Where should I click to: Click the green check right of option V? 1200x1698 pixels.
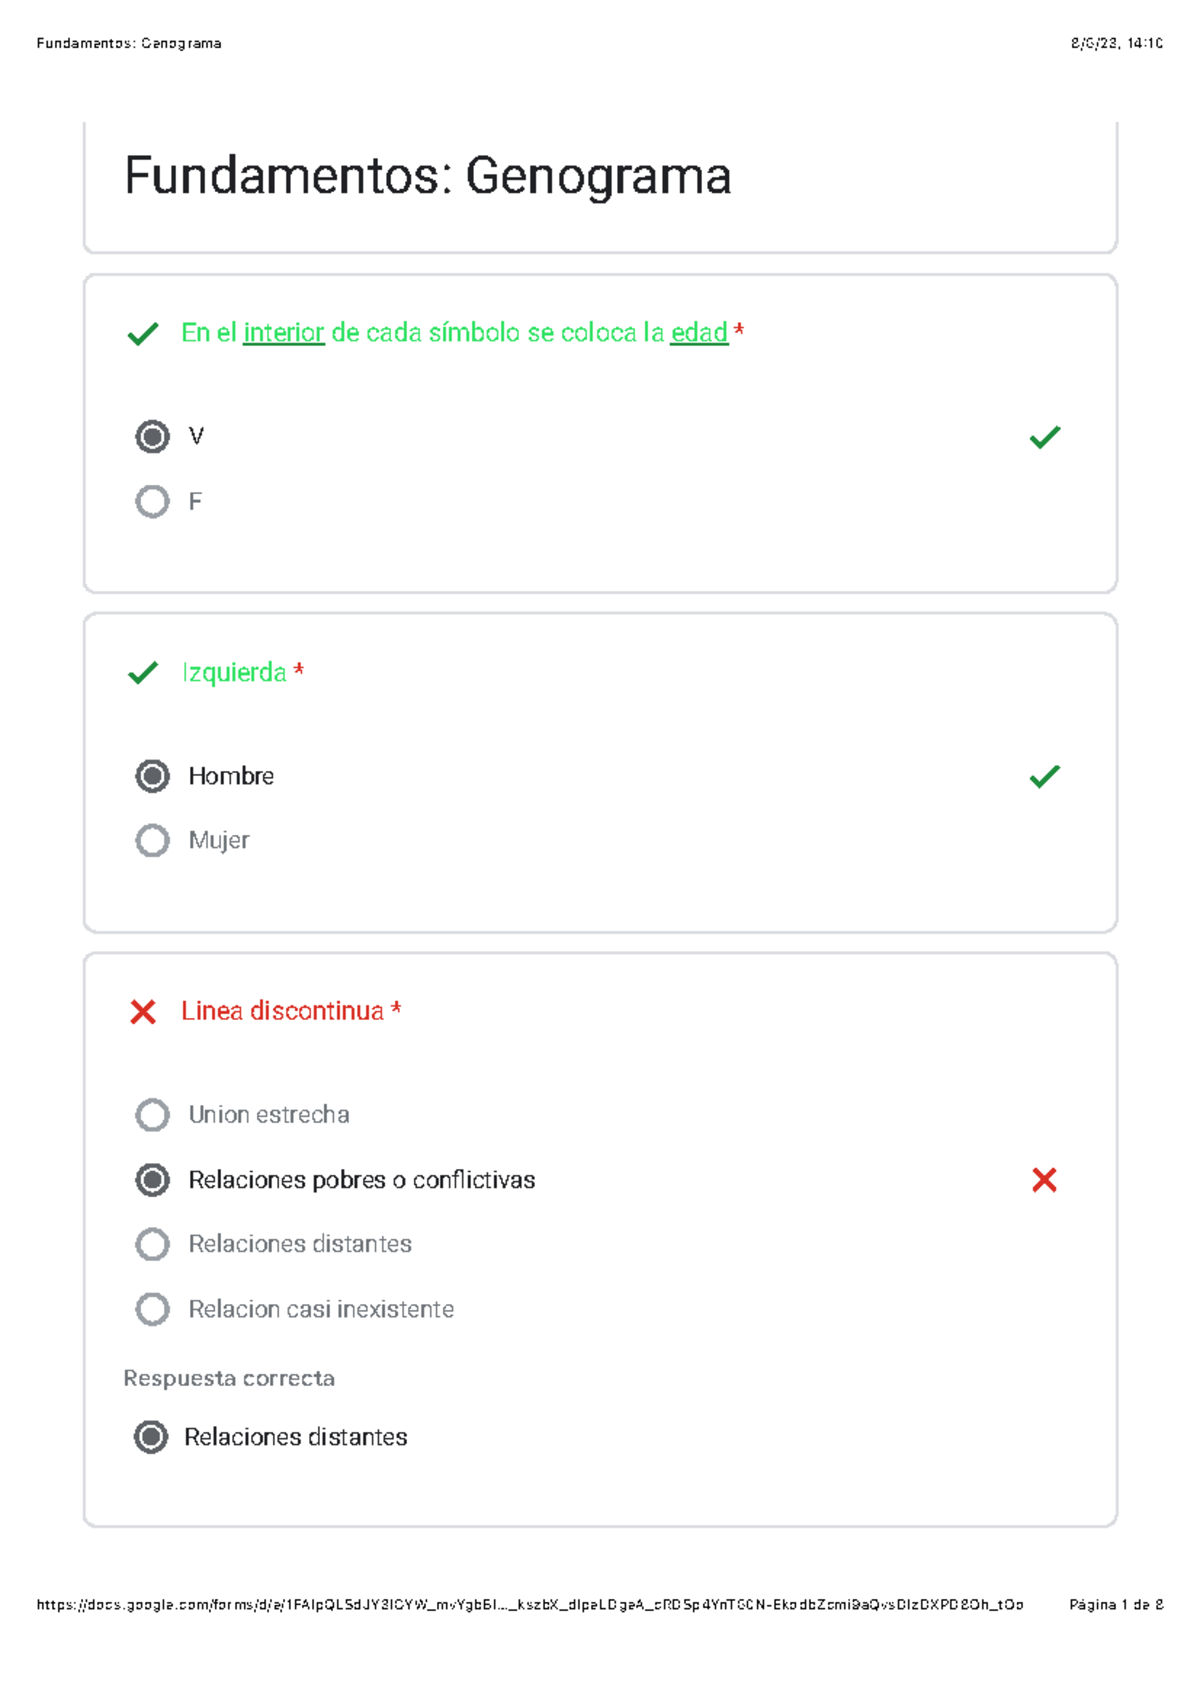coord(1045,437)
